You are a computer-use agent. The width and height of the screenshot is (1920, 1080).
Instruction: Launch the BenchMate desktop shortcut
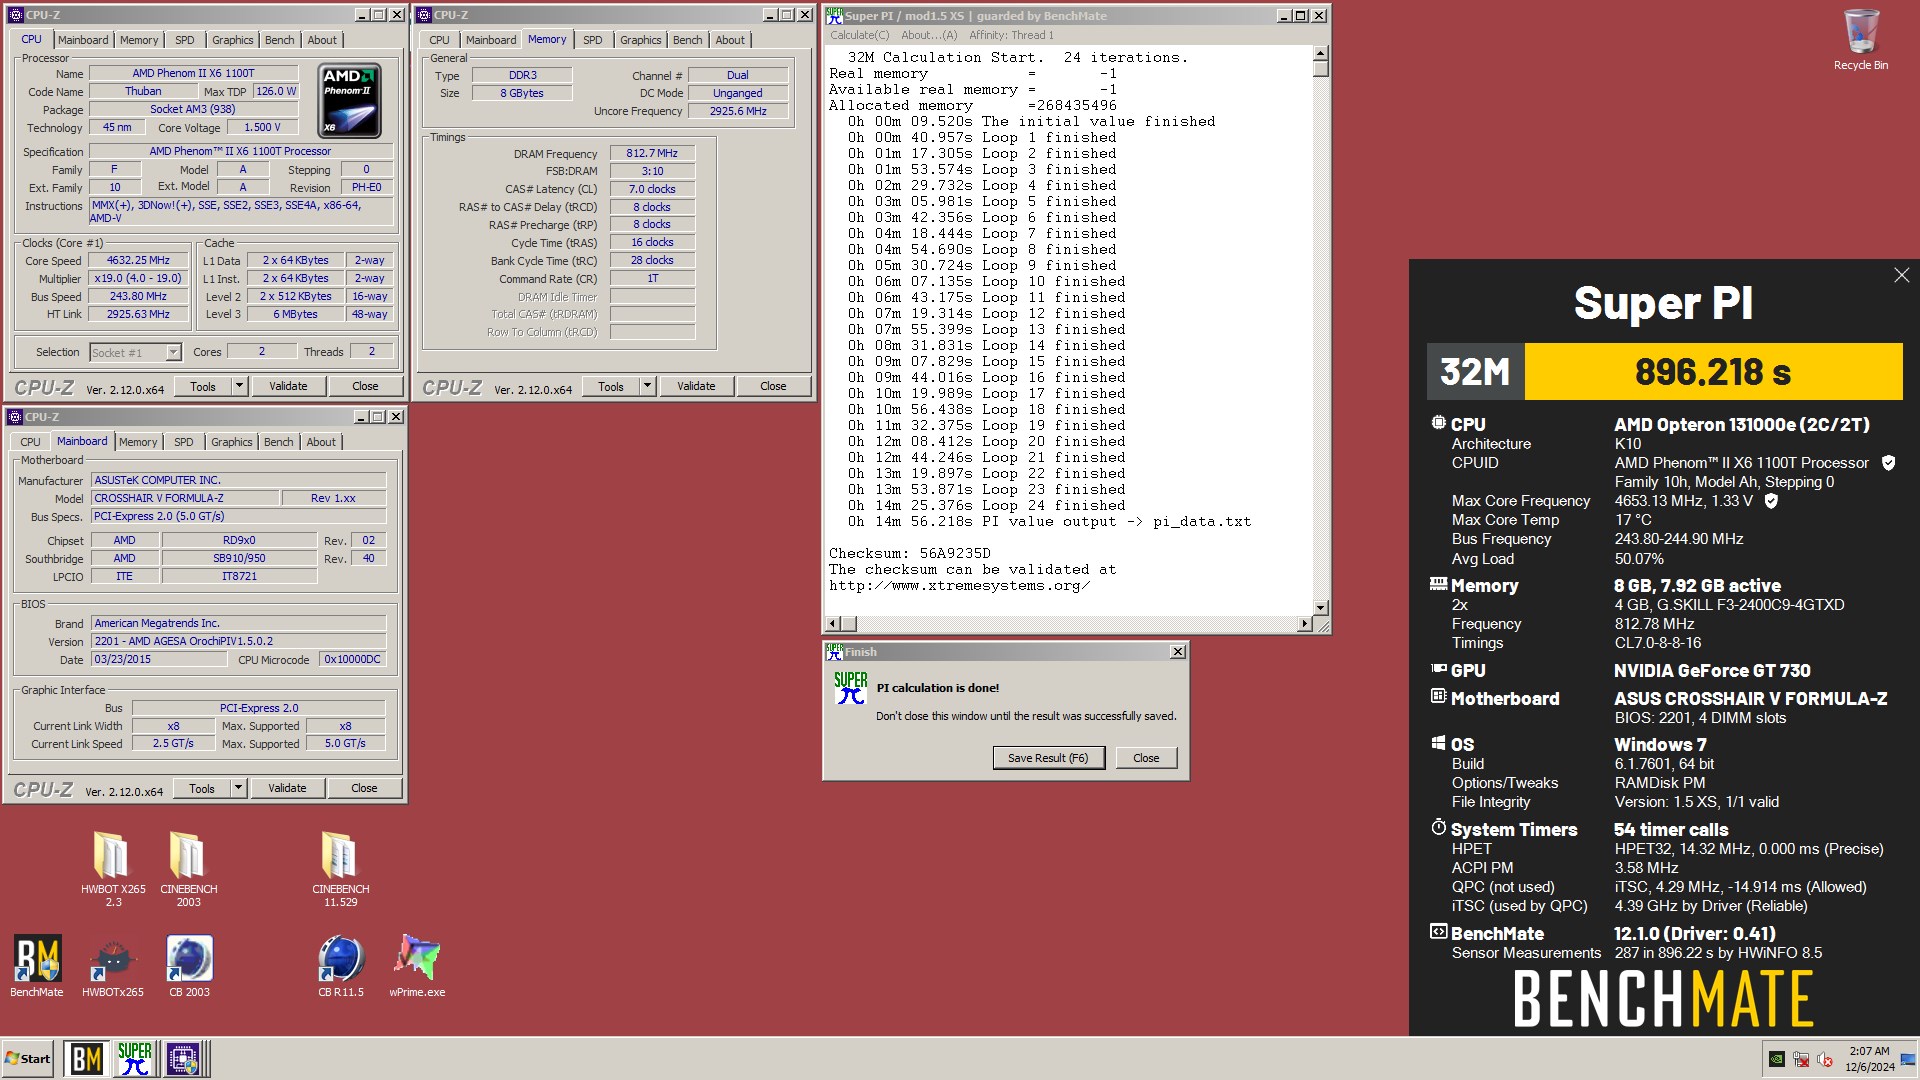click(37, 966)
